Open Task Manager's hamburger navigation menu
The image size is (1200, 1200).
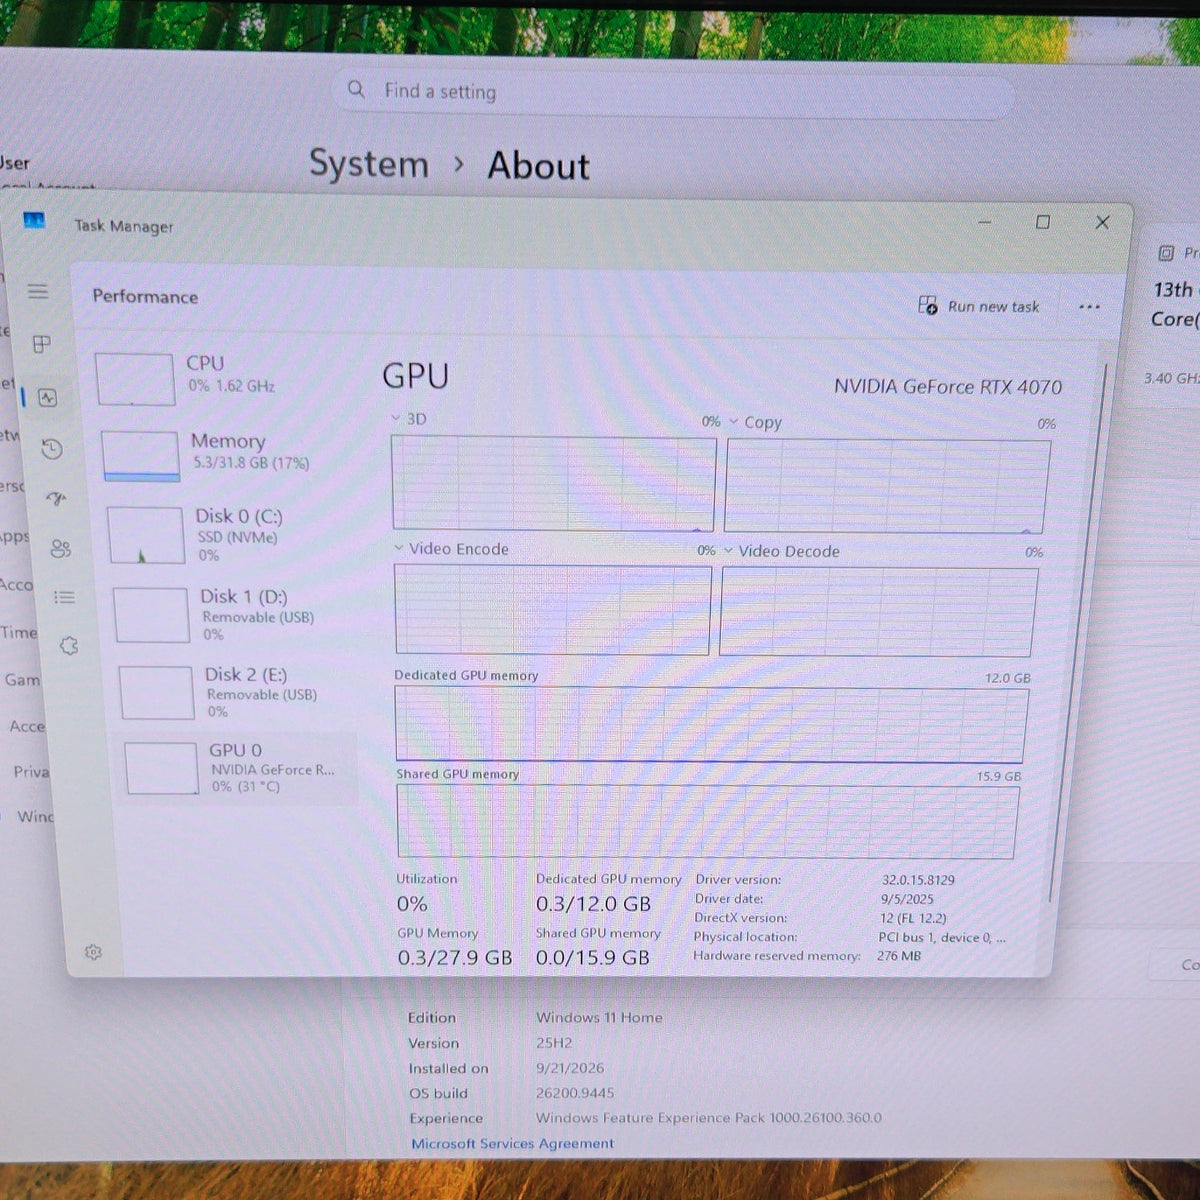(x=38, y=291)
